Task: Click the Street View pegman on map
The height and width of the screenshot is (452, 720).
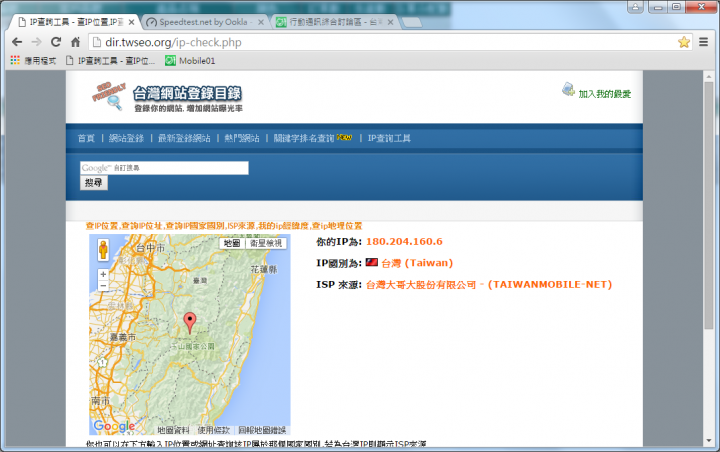Action: click(x=103, y=250)
